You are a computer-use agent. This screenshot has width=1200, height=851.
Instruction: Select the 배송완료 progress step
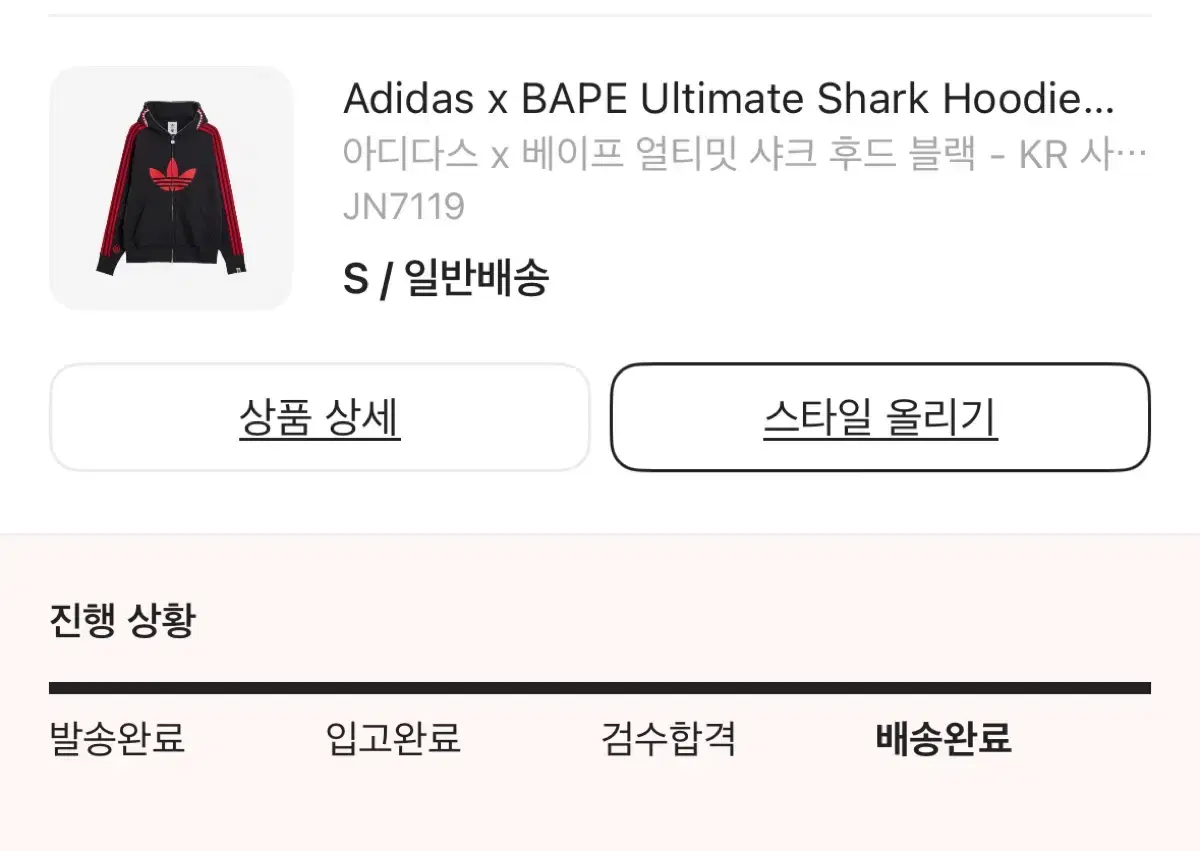click(x=944, y=739)
